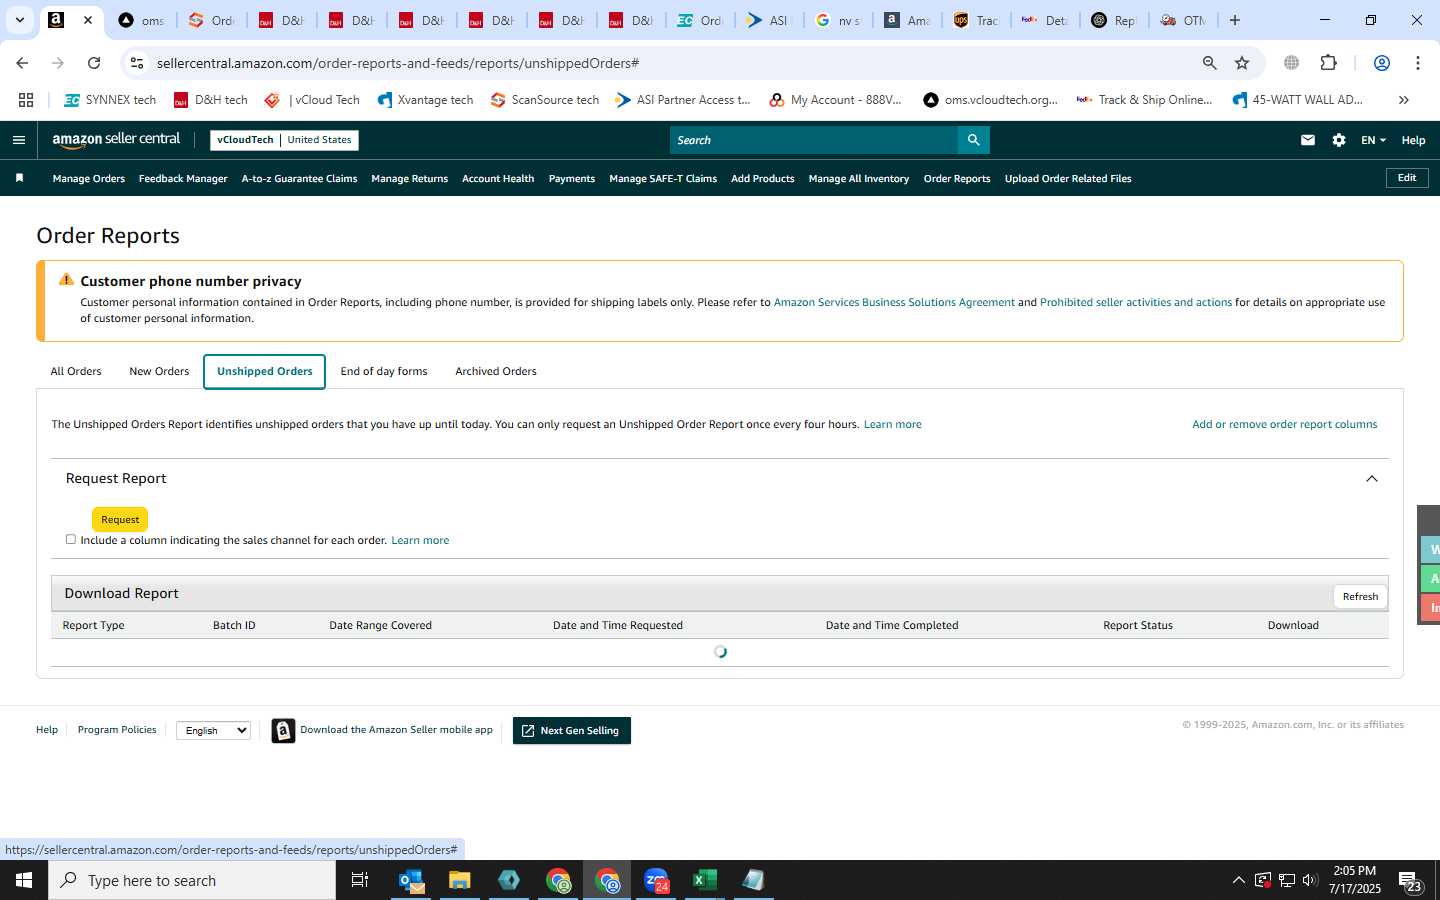Open Account Health in the nav bar
Screen dimensions: 1440x900
(x=498, y=179)
